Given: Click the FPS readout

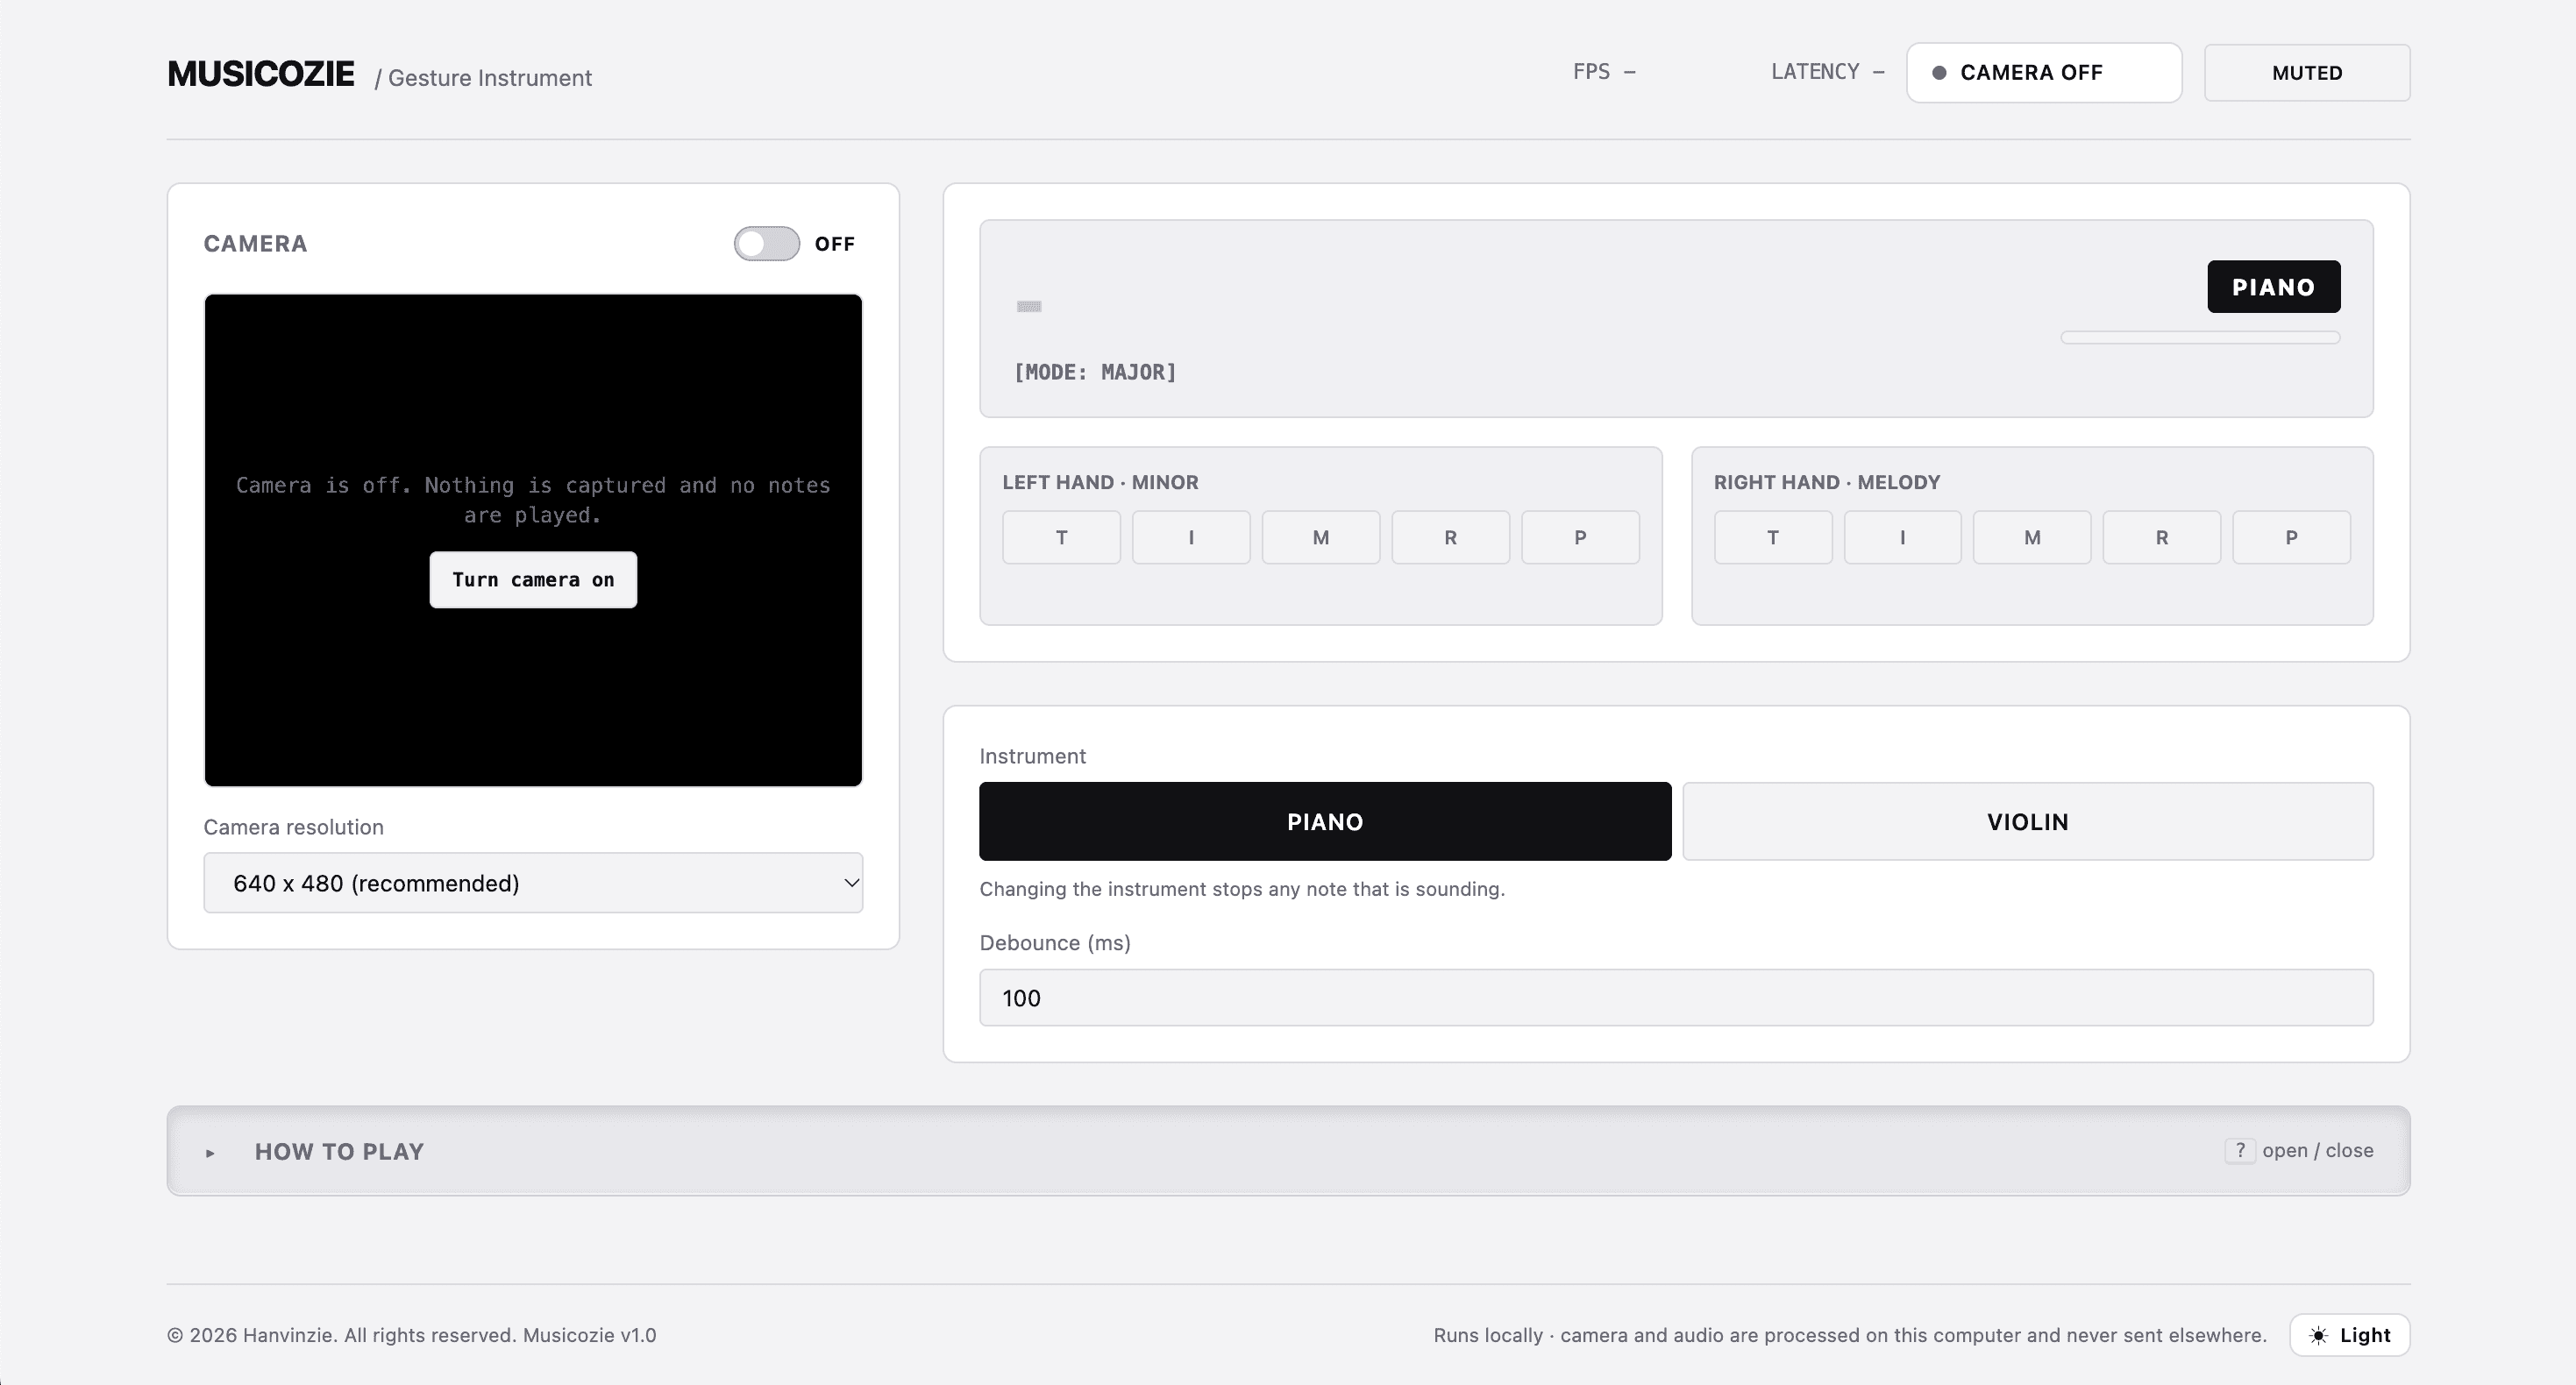Looking at the screenshot, I should pyautogui.click(x=1604, y=72).
